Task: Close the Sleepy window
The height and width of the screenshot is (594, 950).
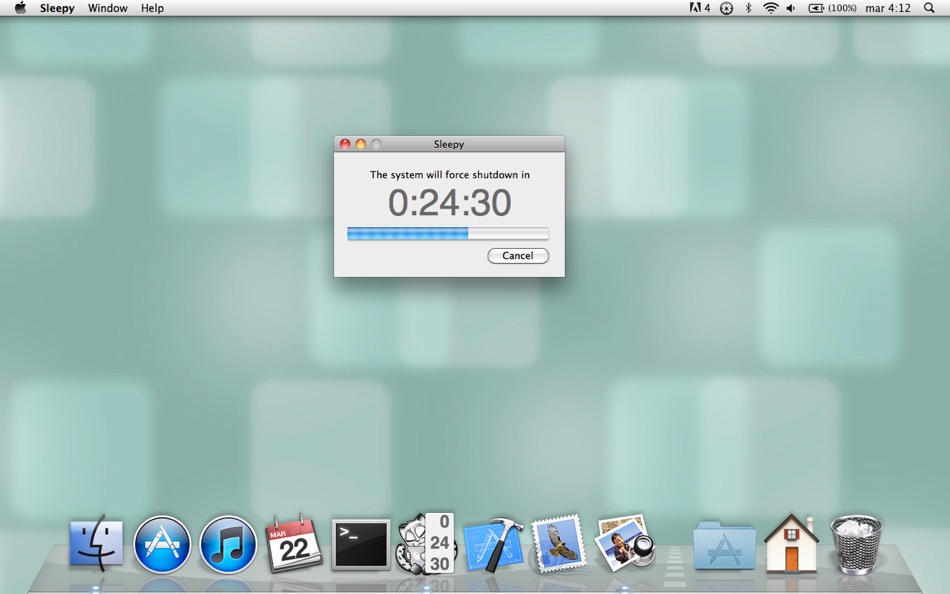Action: click(345, 144)
